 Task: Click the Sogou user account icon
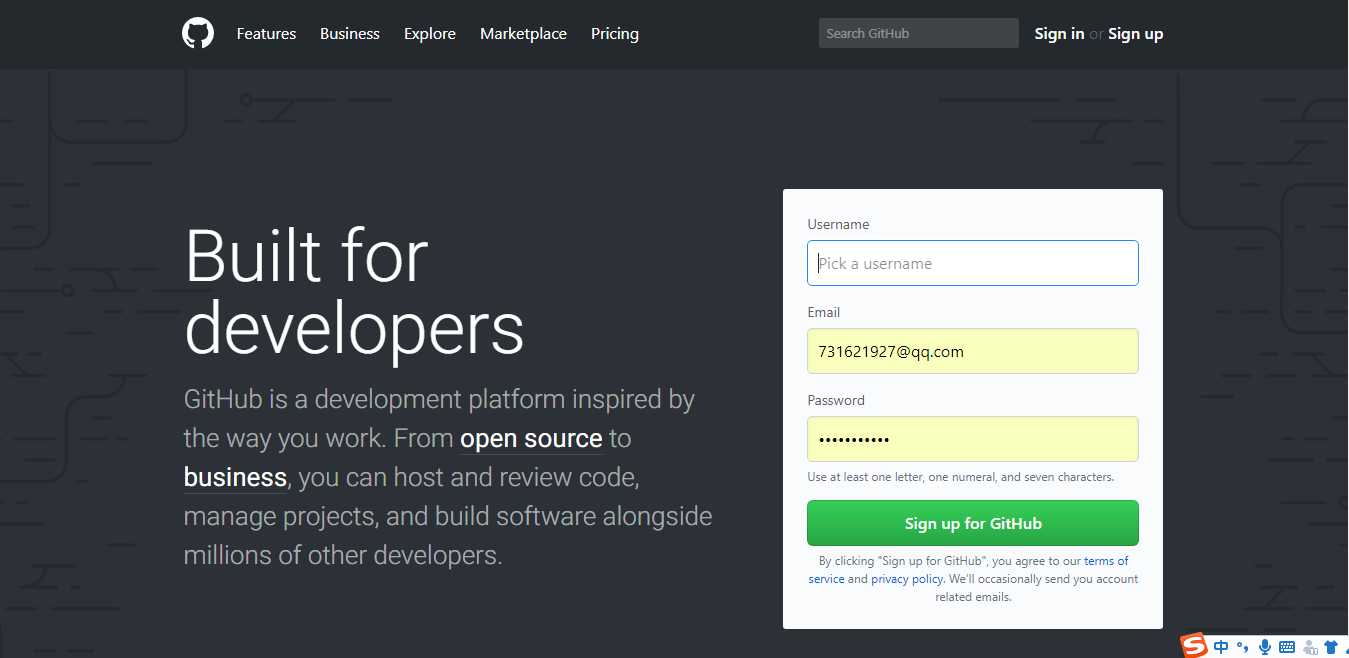(x=1310, y=647)
